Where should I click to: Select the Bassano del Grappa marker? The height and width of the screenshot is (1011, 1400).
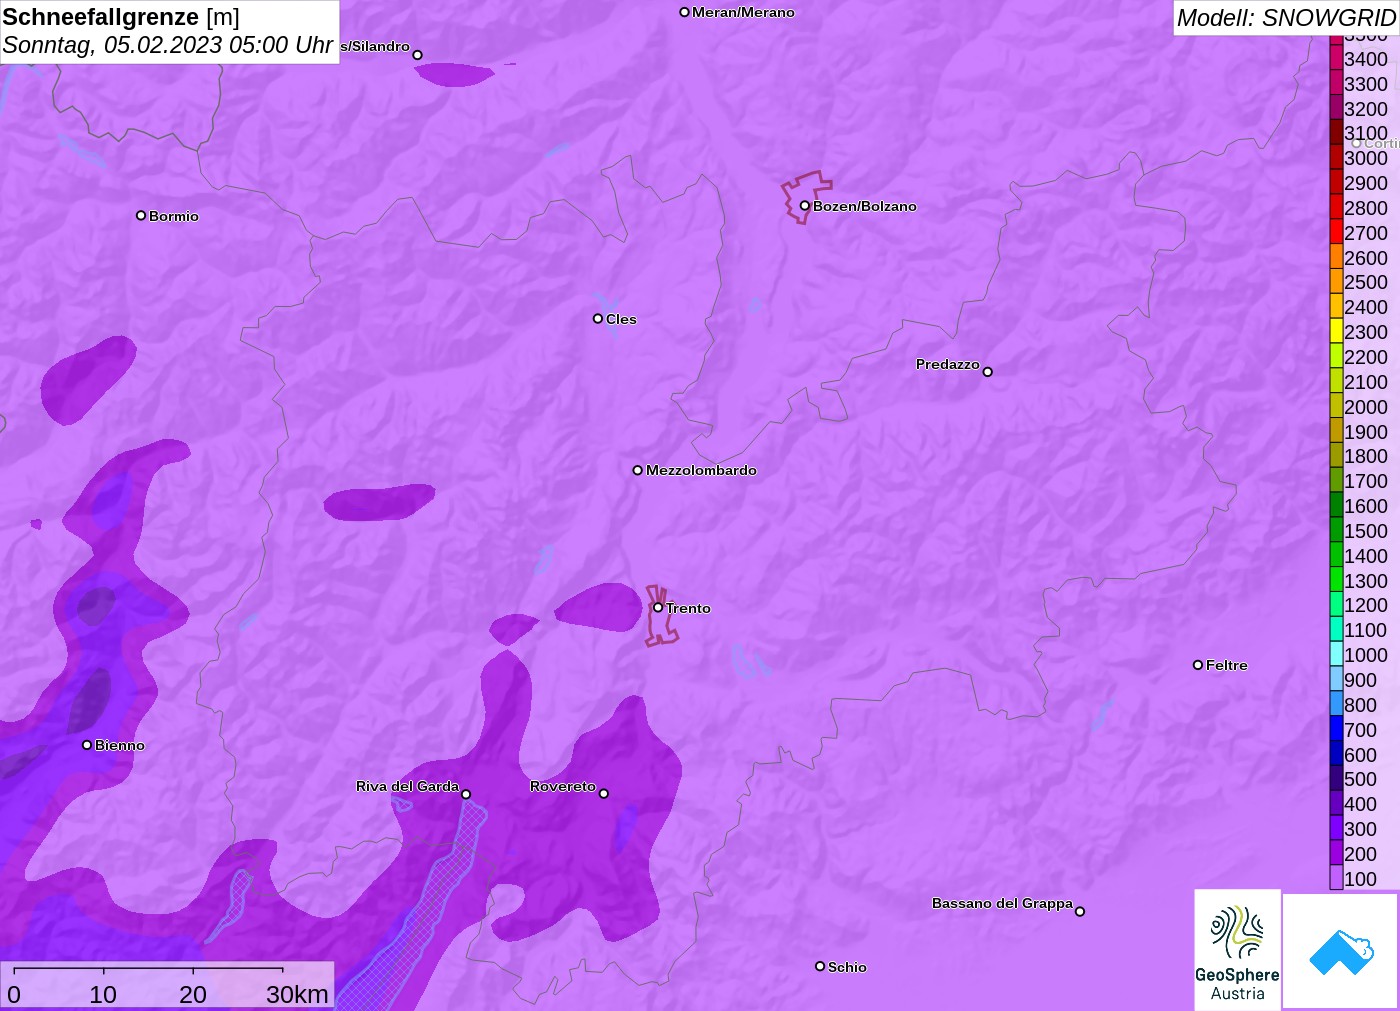(1079, 911)
